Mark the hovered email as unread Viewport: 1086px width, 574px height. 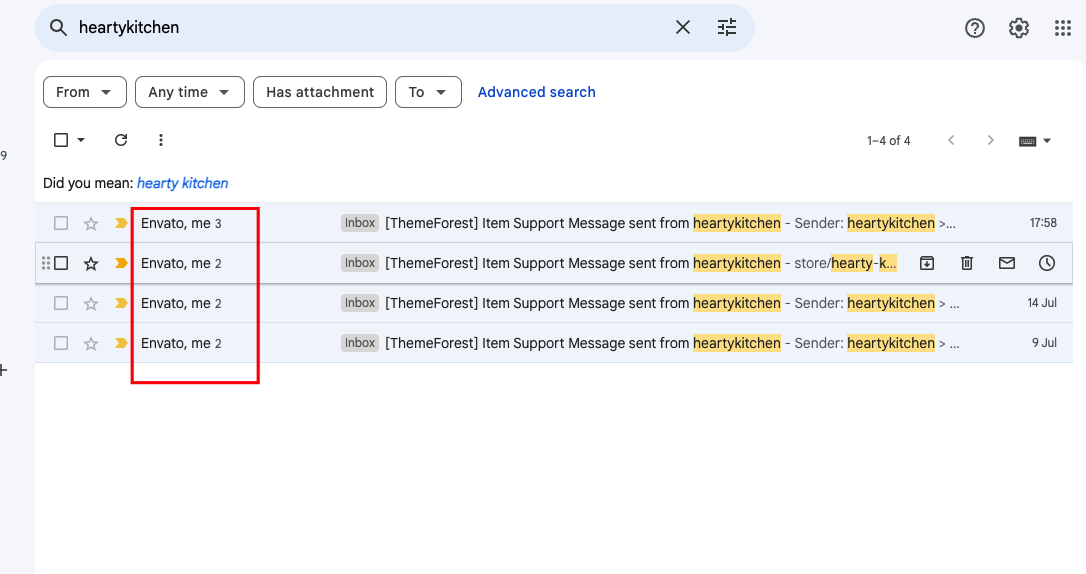tap(1007, 263)
